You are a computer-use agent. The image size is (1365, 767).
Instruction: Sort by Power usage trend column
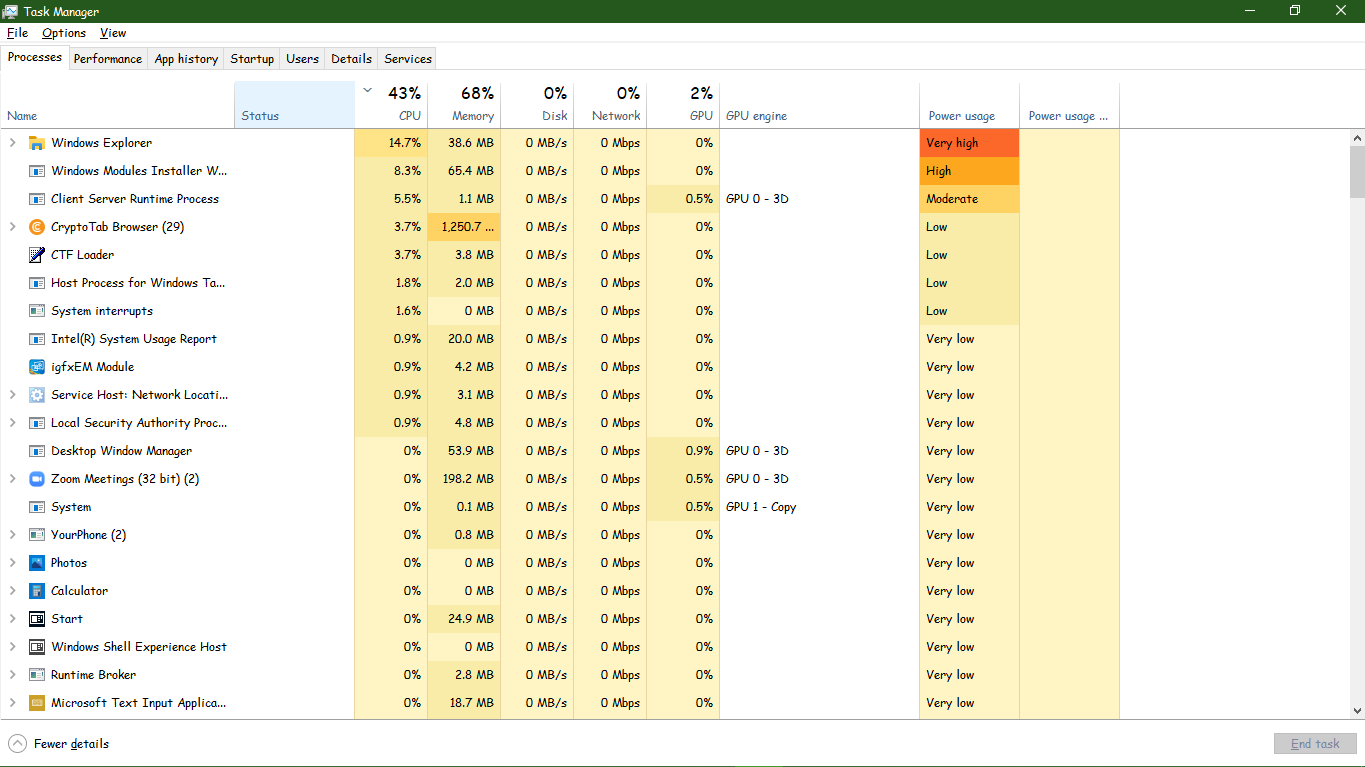coord(1069,105)
